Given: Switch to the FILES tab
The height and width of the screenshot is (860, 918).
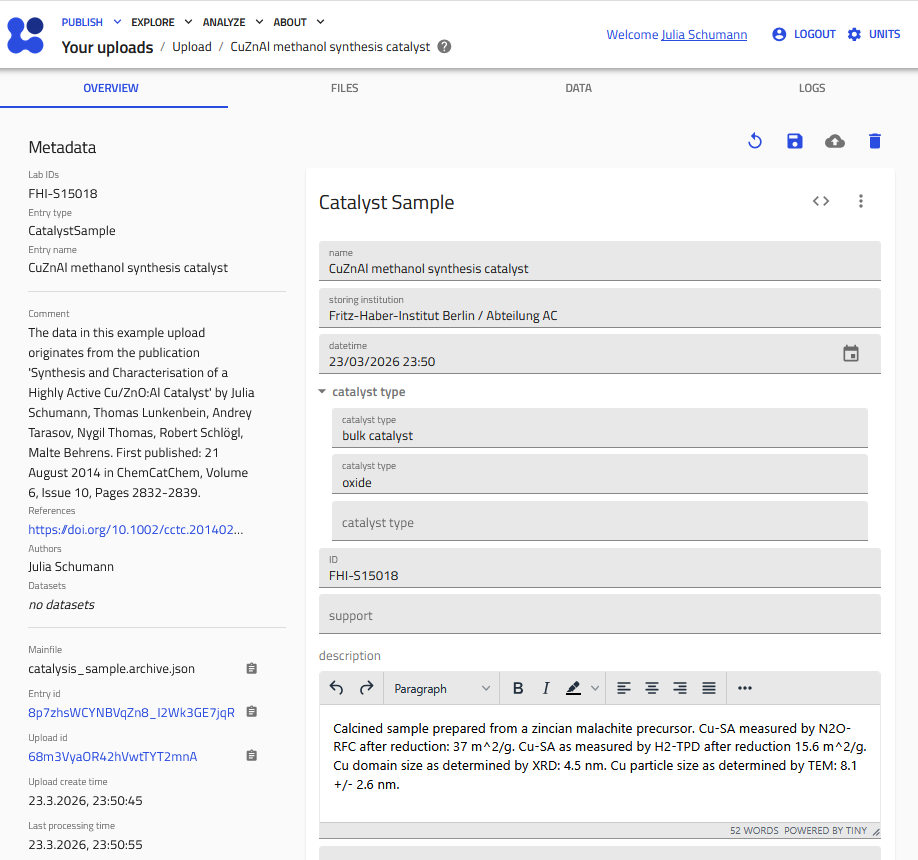Looking at the screenshot, I should coord(344,88).
